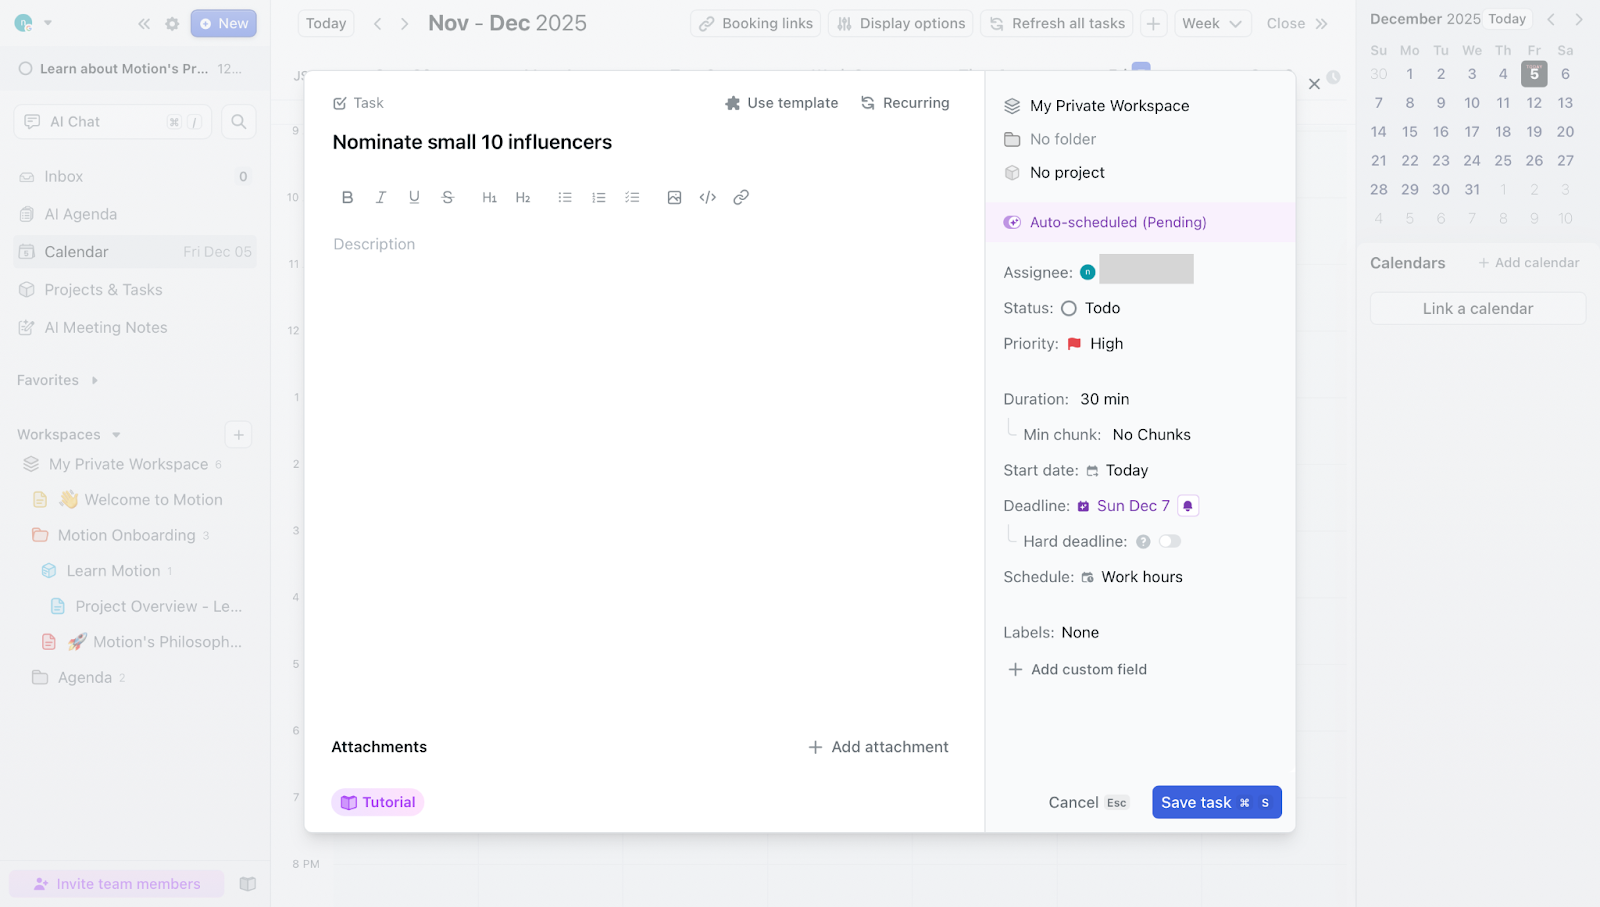
Task: Collapse the Workspaces section
Action: (118, 434)
